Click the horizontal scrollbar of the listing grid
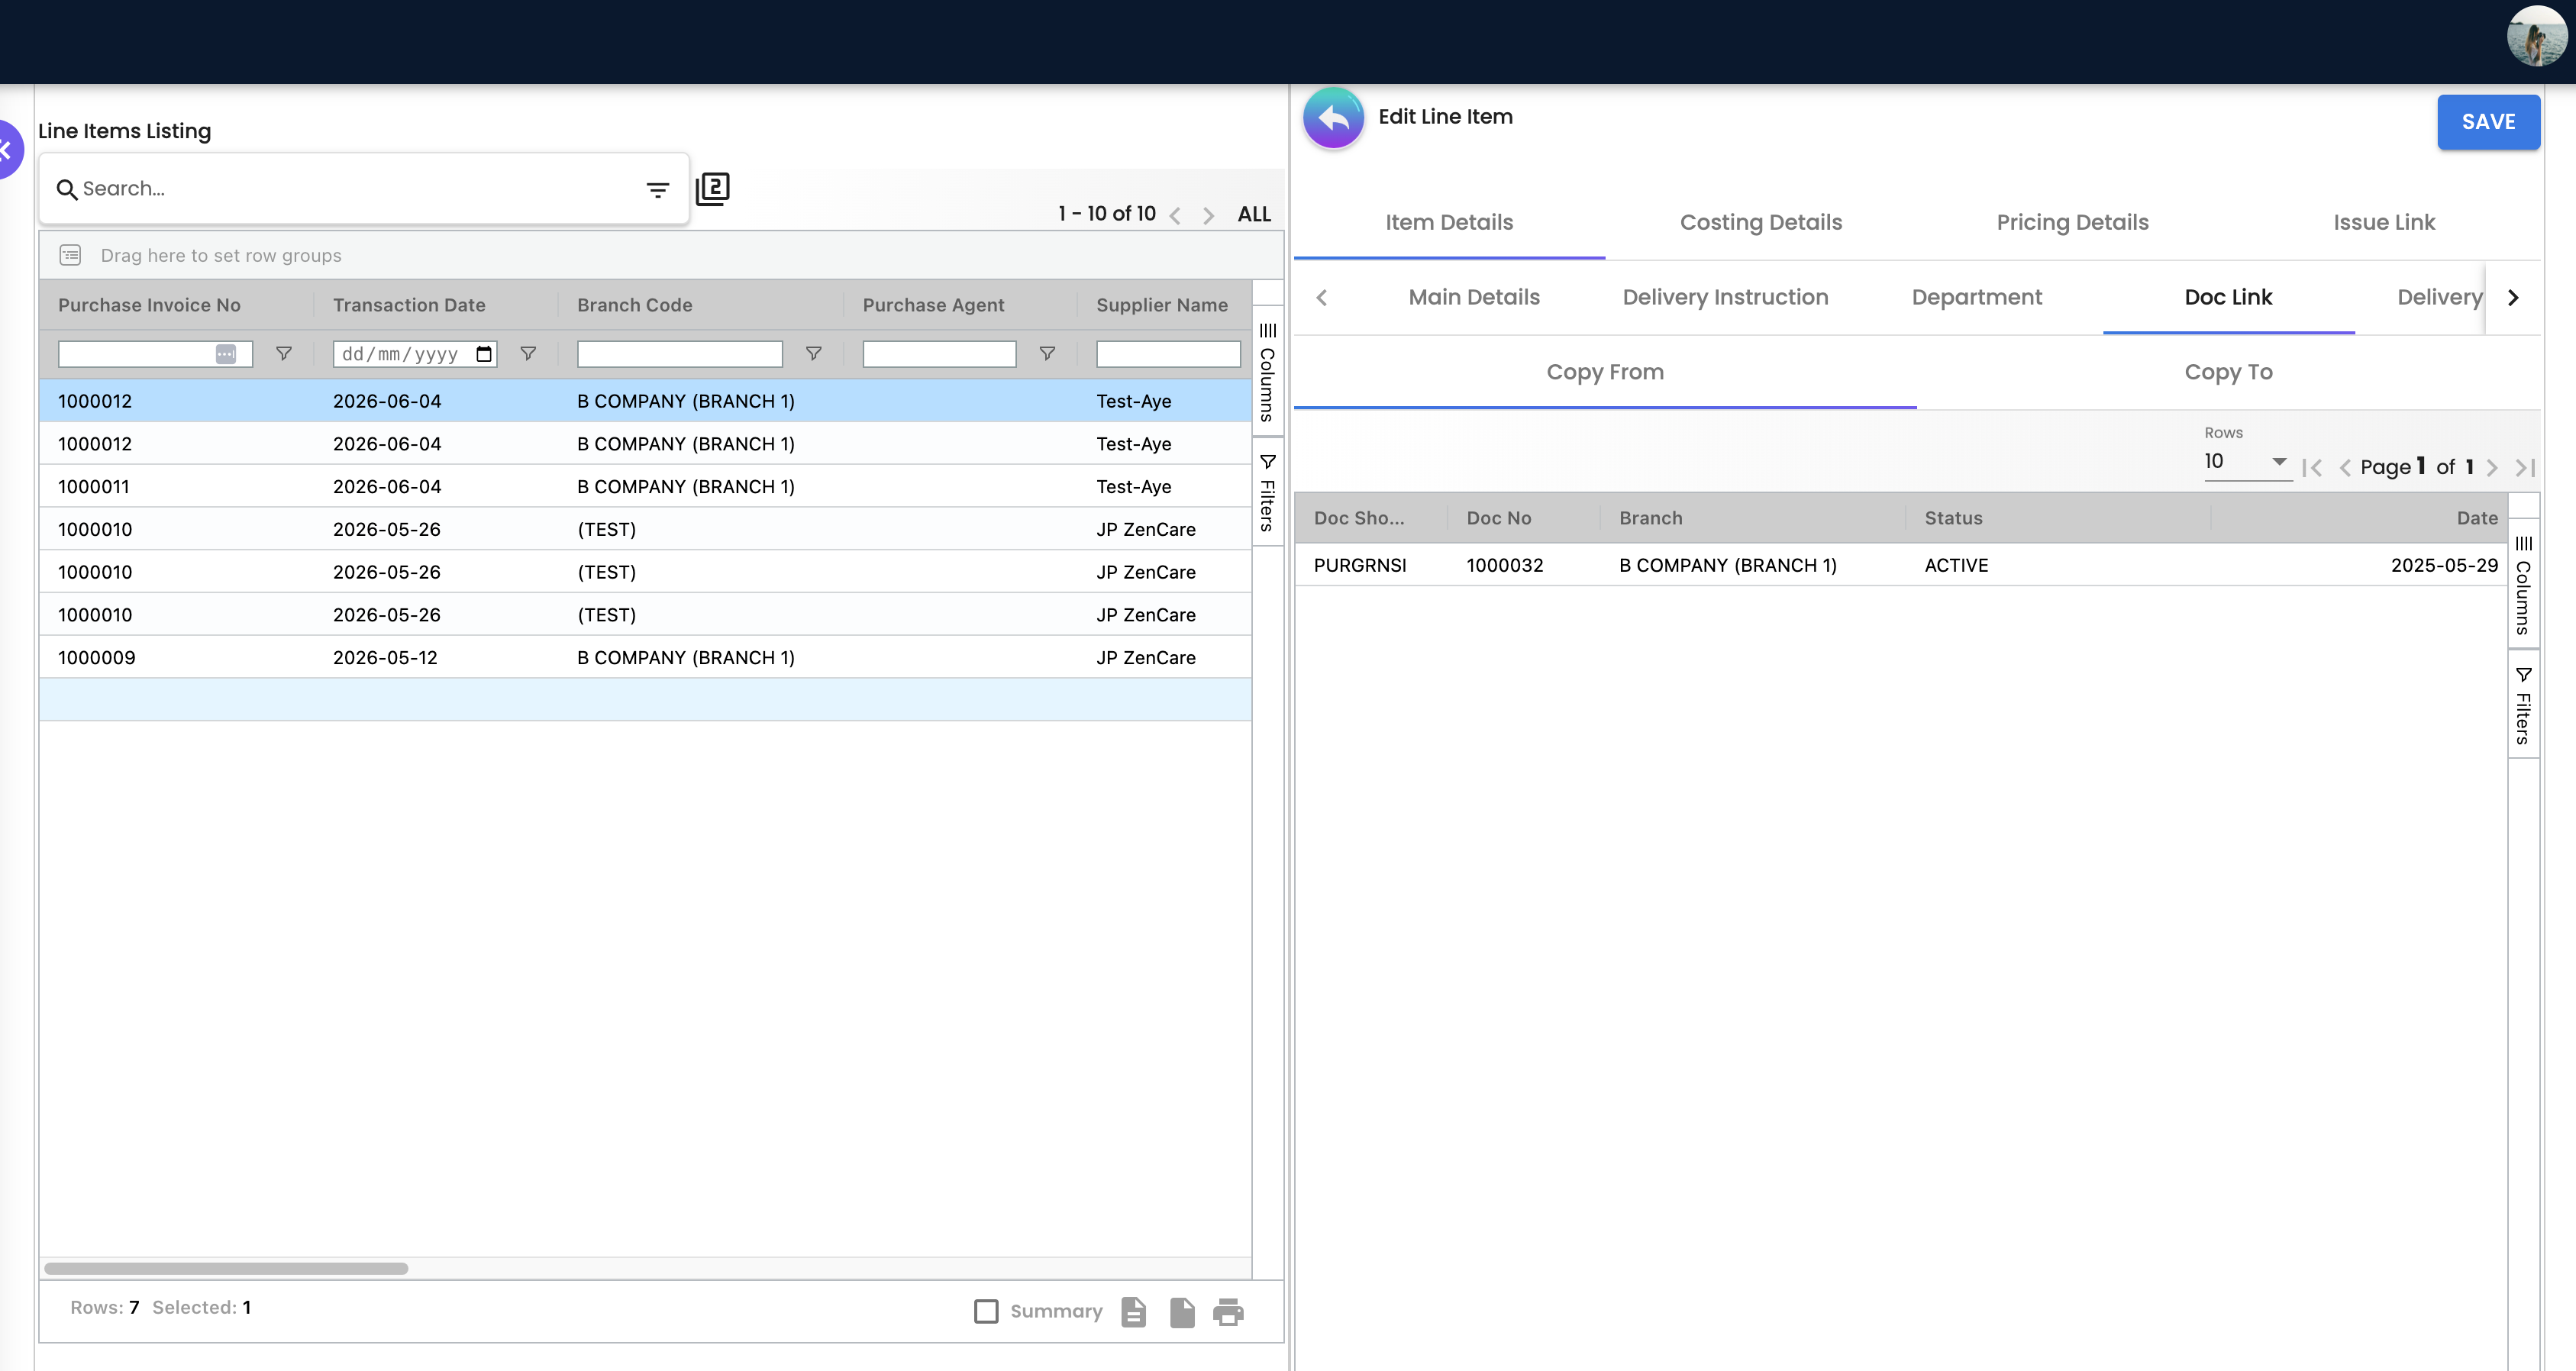The image size is (2576, 1371). [x=226, y=1269]
